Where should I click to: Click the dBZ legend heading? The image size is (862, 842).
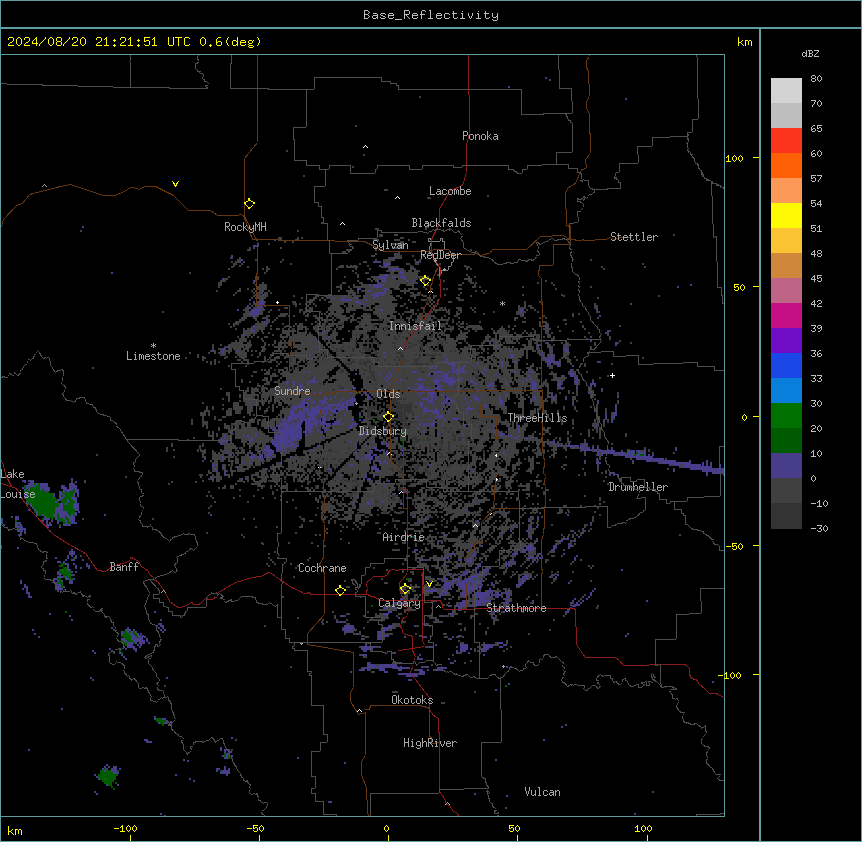810,53
